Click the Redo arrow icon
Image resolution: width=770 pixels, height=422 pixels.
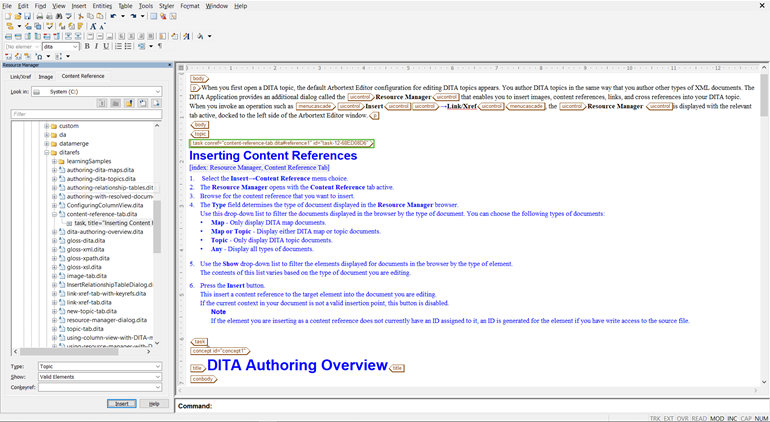coord(133,16)
